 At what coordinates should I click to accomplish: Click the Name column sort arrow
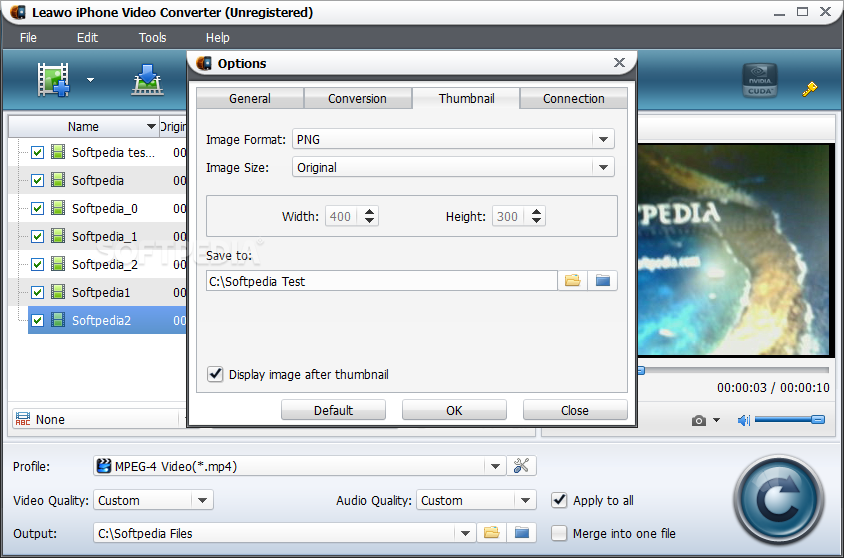pyautogui.click(x=151, y=126)
